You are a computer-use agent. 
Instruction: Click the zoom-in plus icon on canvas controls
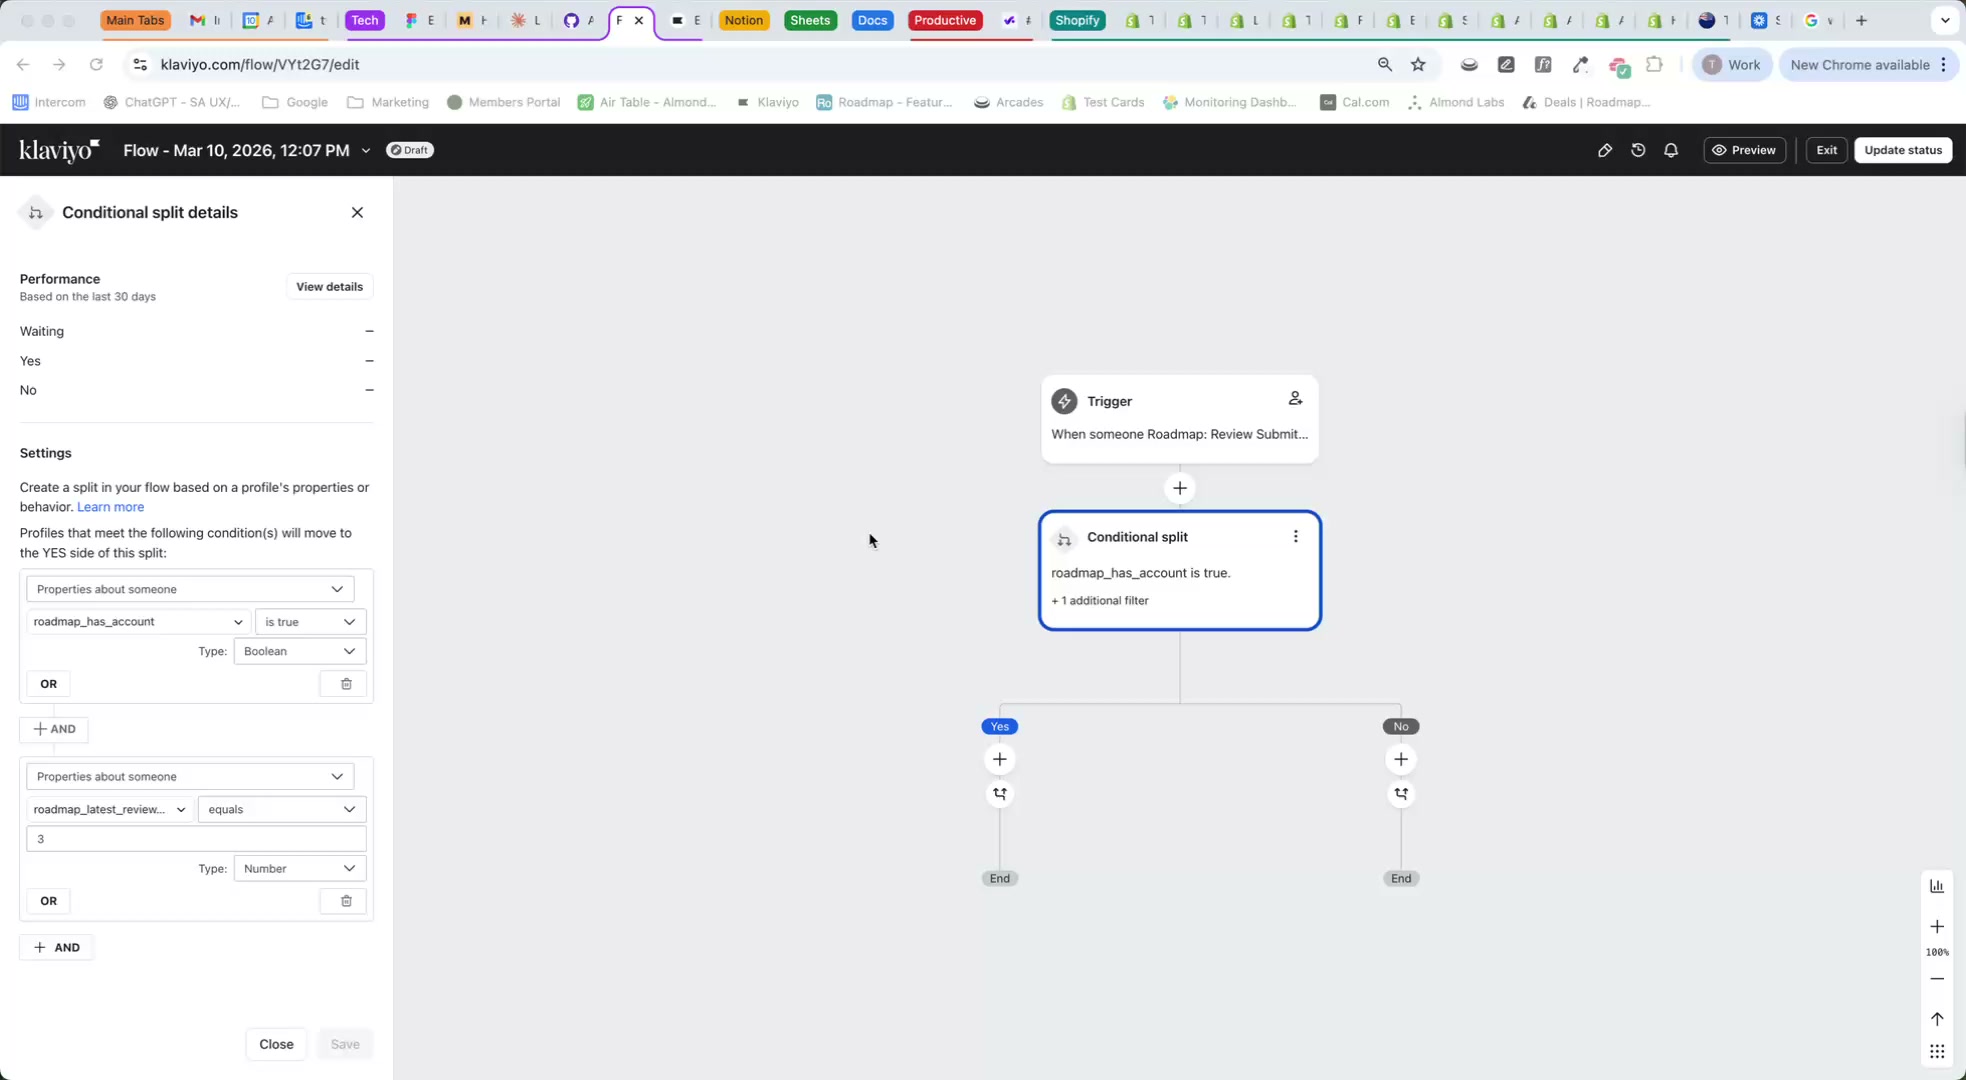pyautogui.click(x=1937, y=926)
